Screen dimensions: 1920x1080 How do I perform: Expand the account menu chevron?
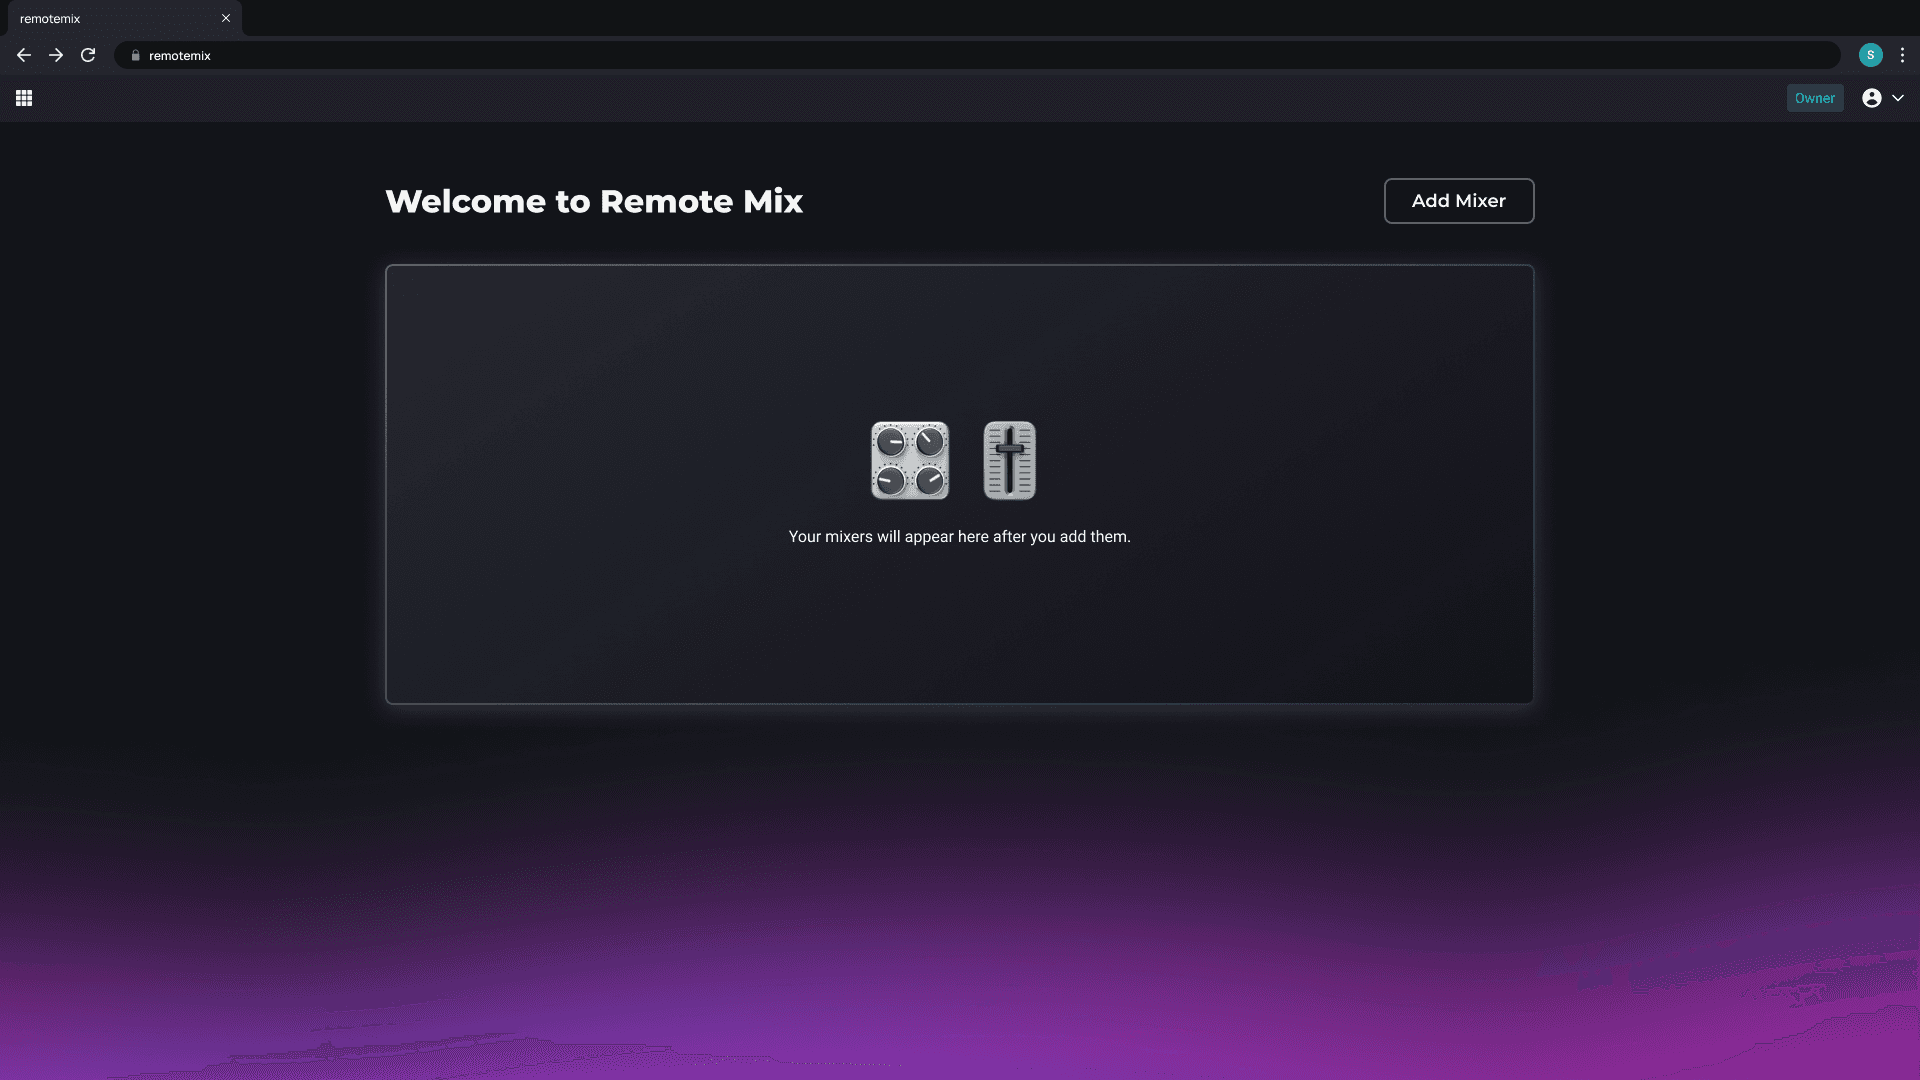tap(1898, 98)
